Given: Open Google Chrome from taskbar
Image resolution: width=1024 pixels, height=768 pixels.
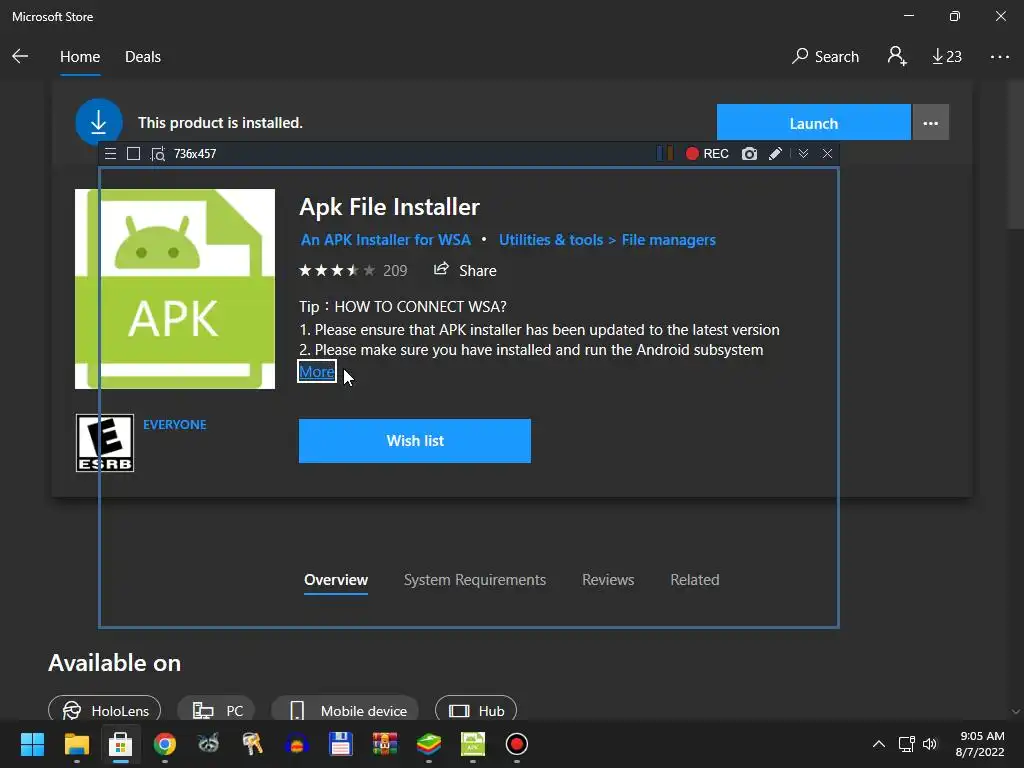Looking at the screenshot, I should click(x=165, y=744).
